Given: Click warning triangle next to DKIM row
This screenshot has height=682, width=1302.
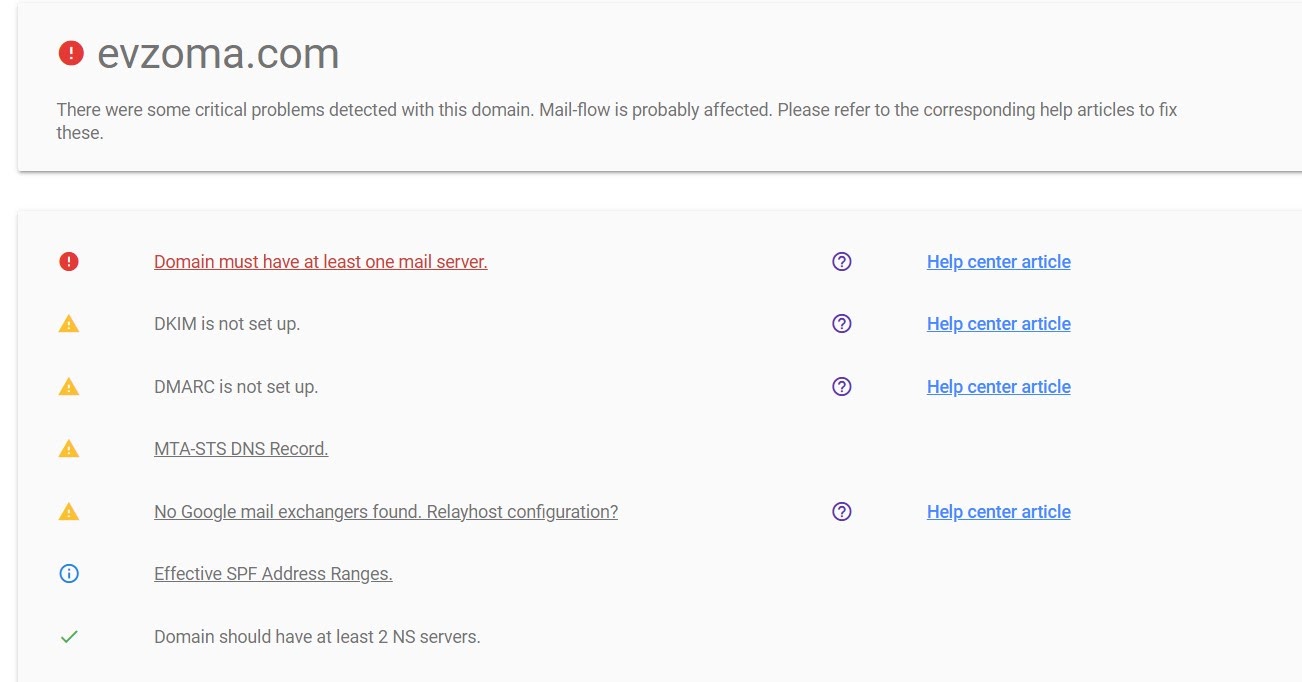Looking at the screenshot, I should point(68,324).
